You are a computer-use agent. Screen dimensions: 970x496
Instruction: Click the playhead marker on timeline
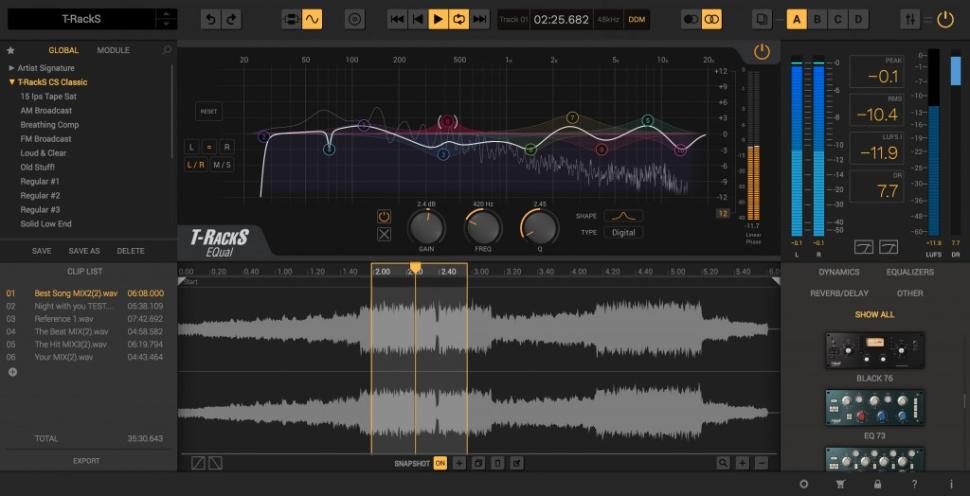point(416,267)
